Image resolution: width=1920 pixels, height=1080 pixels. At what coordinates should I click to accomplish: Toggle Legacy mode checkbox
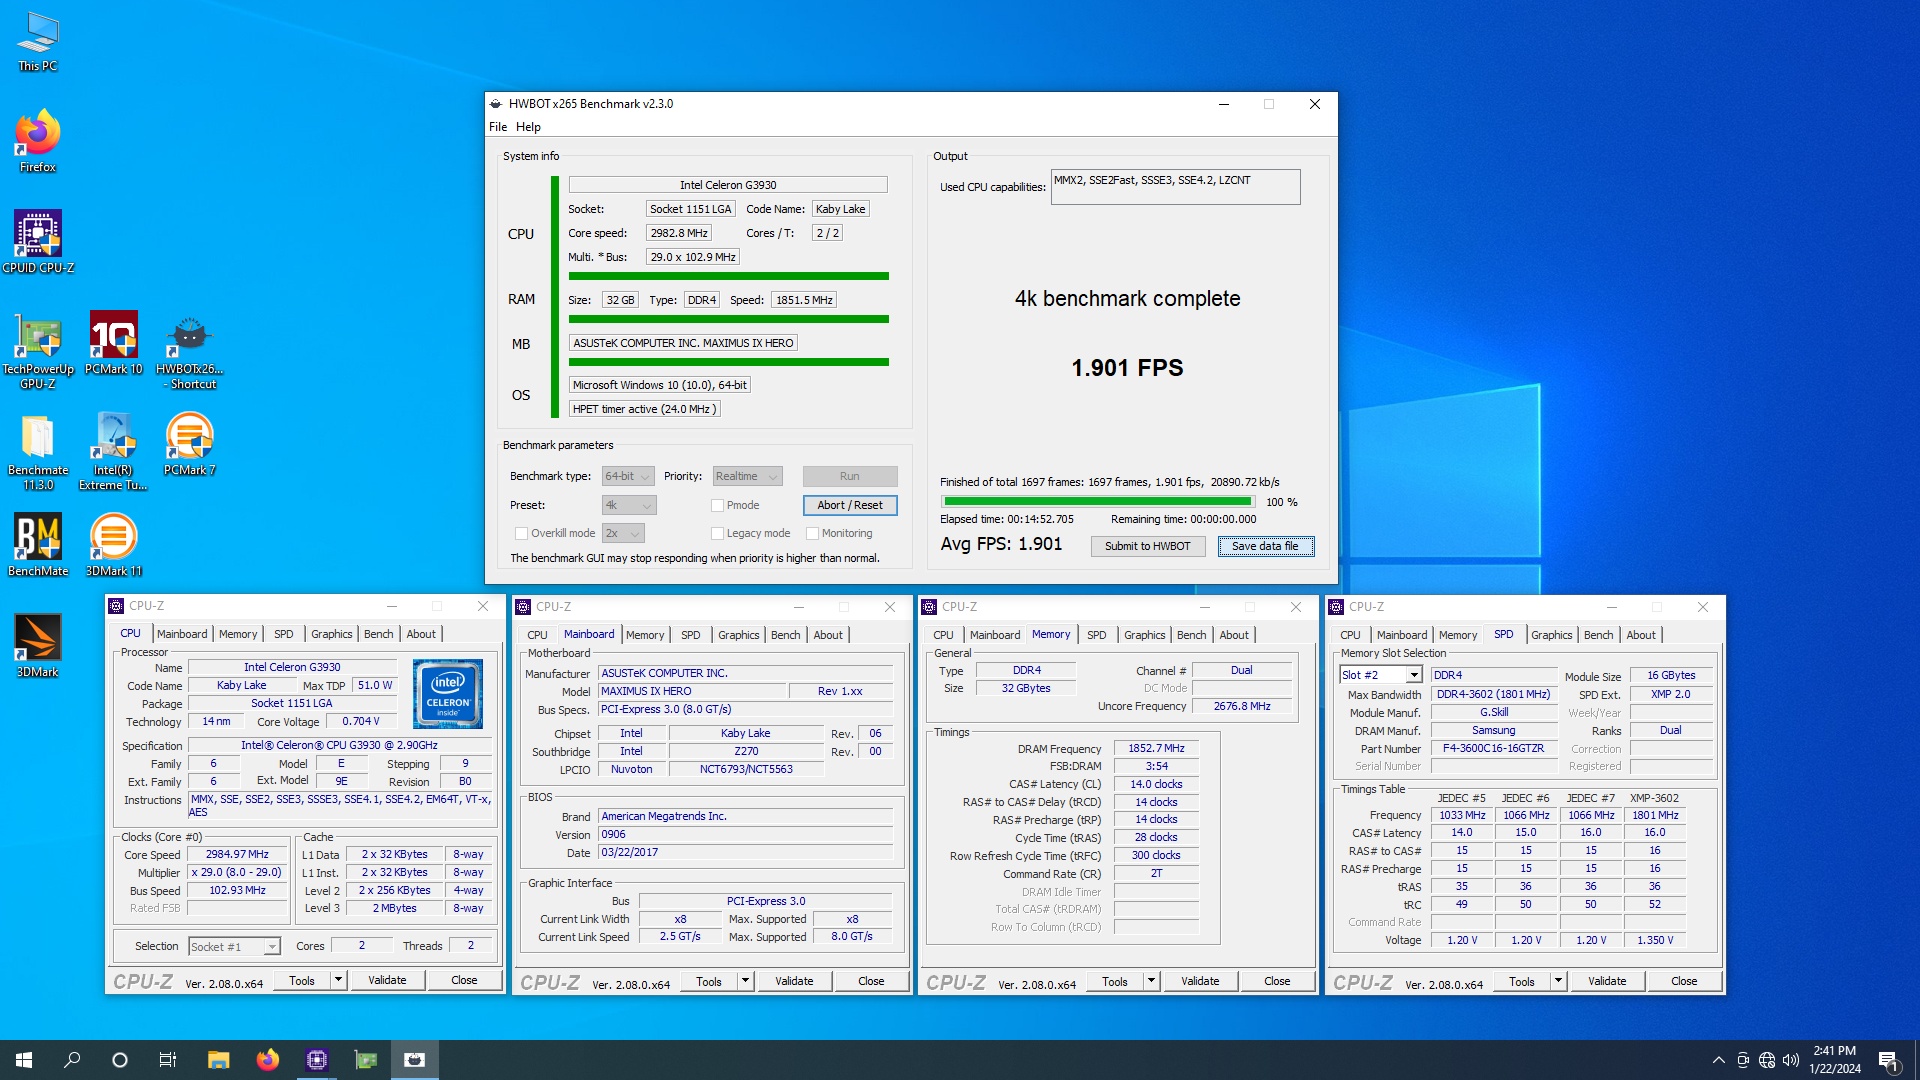(717, 534)
